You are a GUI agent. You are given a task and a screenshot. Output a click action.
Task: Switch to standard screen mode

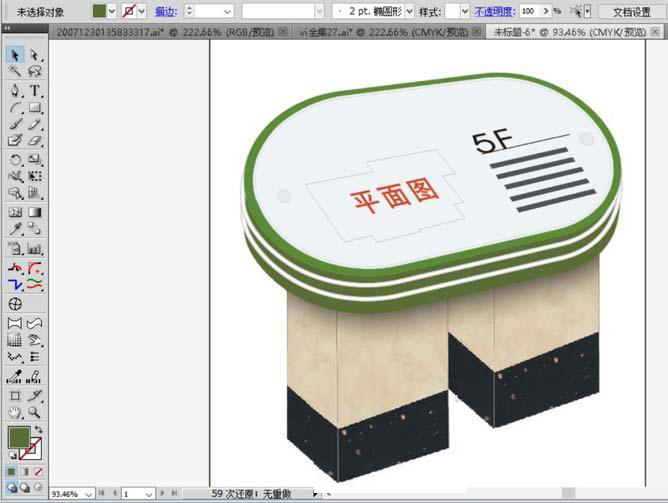pos(12,487)
